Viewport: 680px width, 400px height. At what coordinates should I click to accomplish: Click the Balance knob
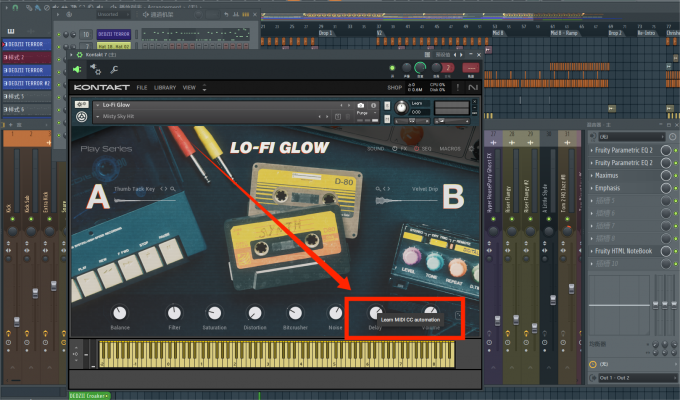(120, 313)
